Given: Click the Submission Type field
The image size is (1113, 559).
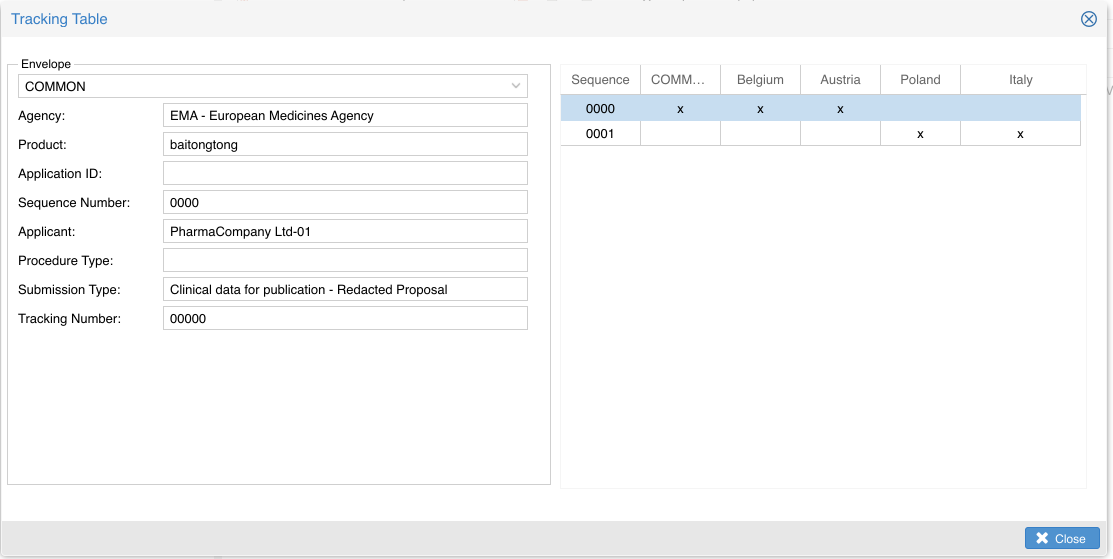Looking at the screenshot, I should pos(345,289).
